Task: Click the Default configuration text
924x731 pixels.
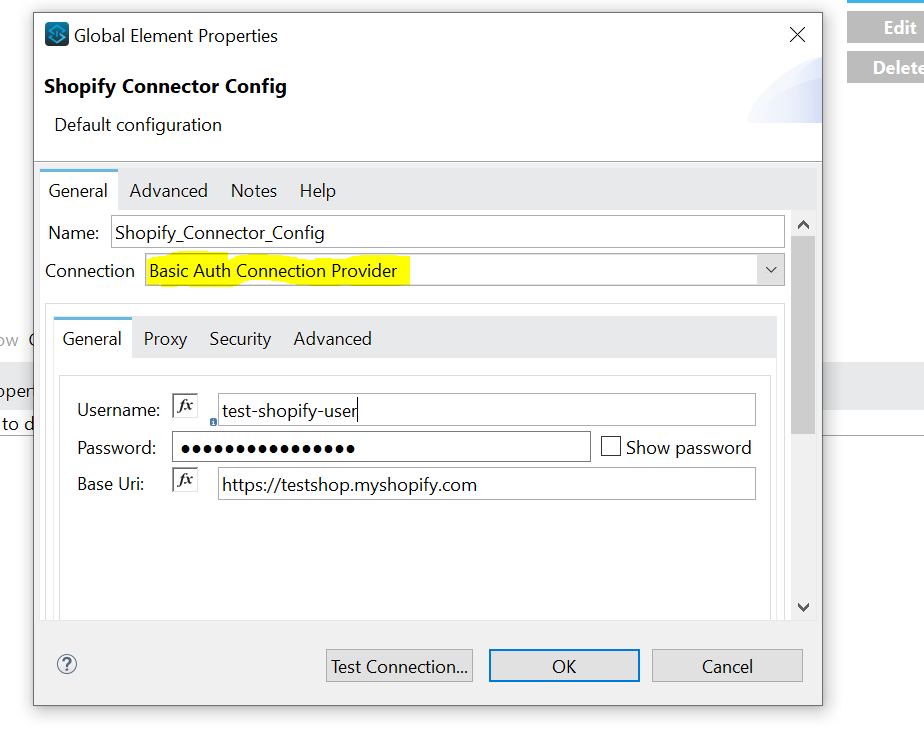Action: click(x=138, y=125)
